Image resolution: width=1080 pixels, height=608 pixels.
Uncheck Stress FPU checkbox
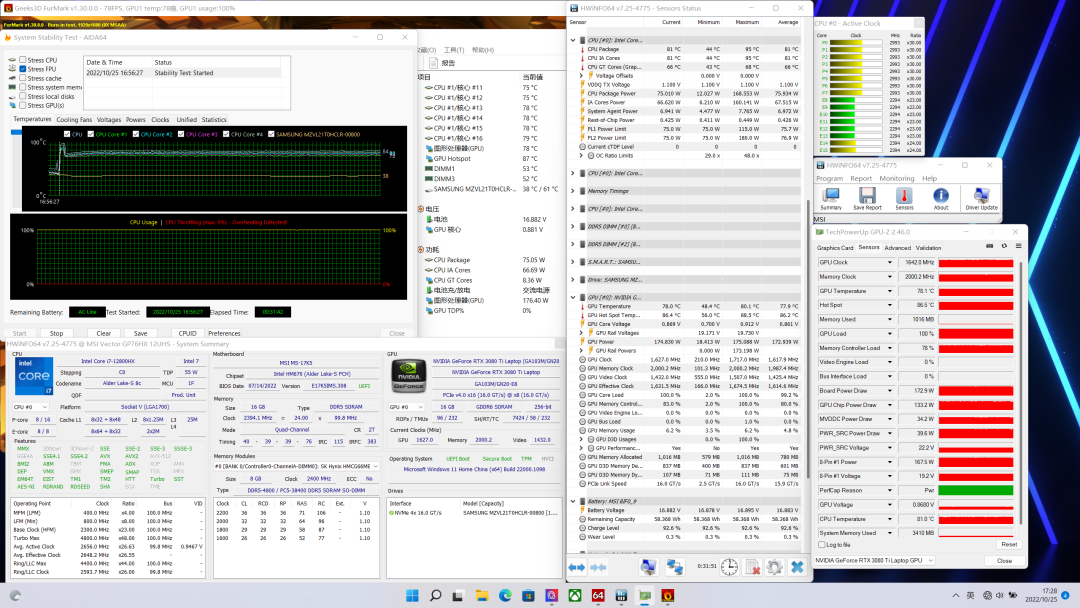(23, 69)
